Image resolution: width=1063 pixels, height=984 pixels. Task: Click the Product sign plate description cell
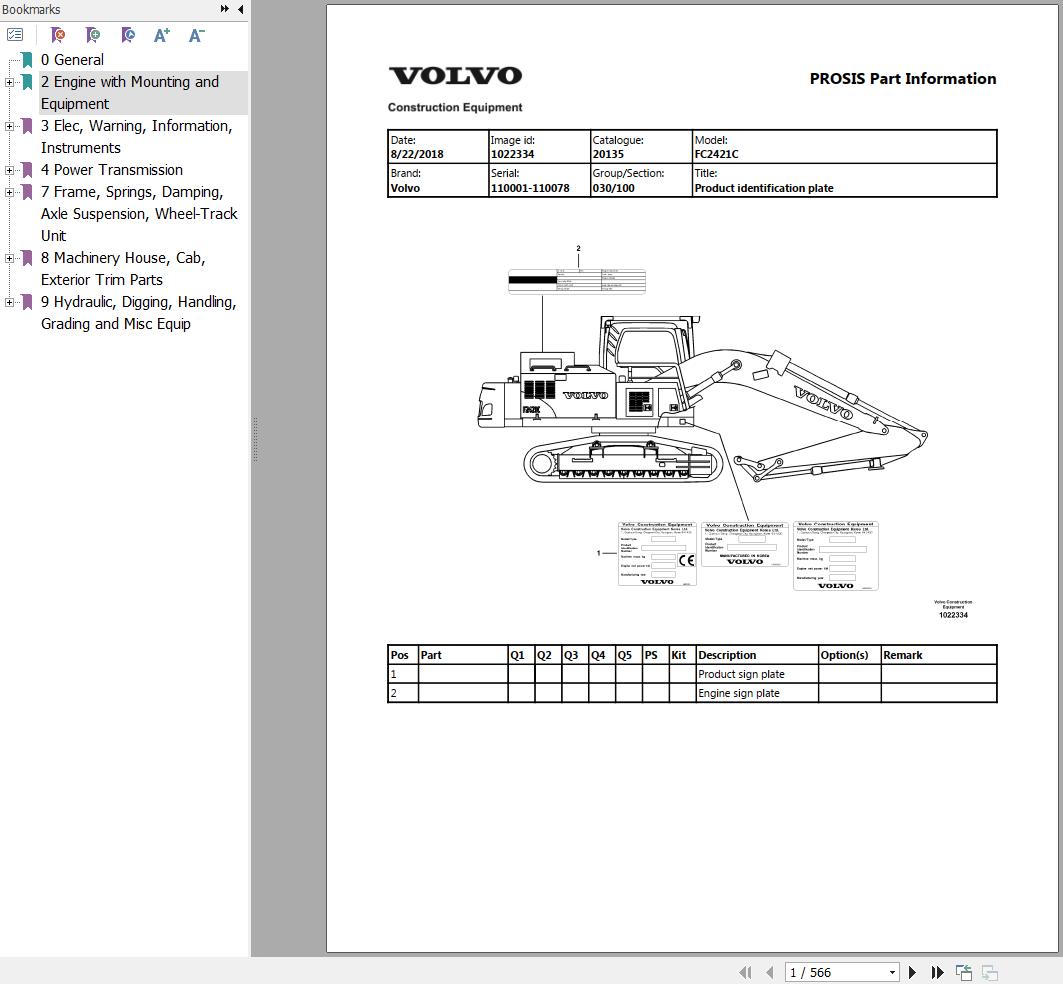pyautogui.click(x=757, y=674)
